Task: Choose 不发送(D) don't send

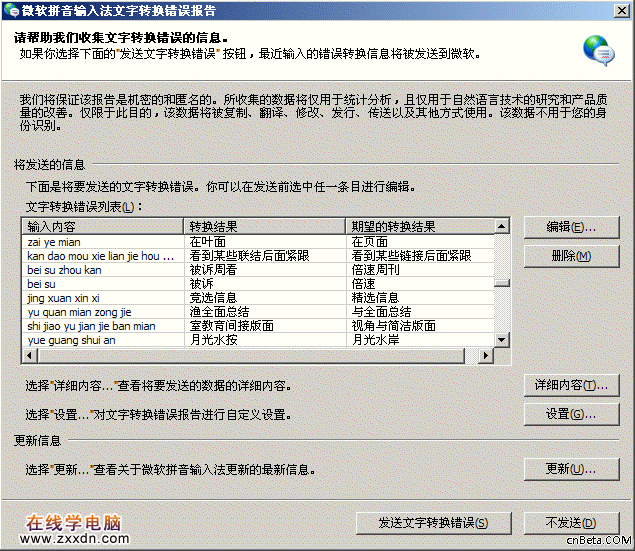Action: 571,523
